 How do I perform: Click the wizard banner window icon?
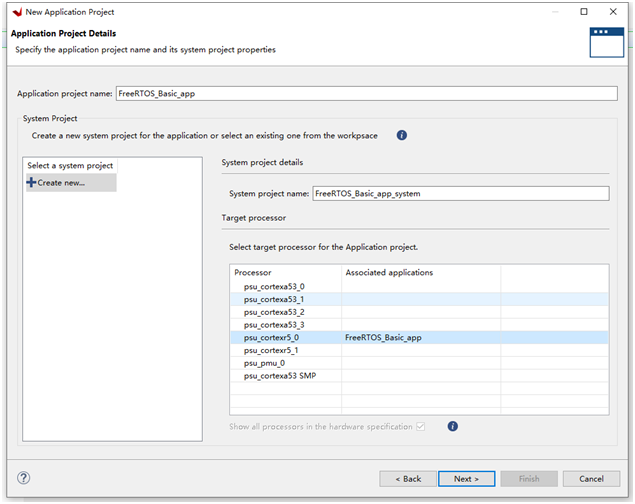(606, 43)
